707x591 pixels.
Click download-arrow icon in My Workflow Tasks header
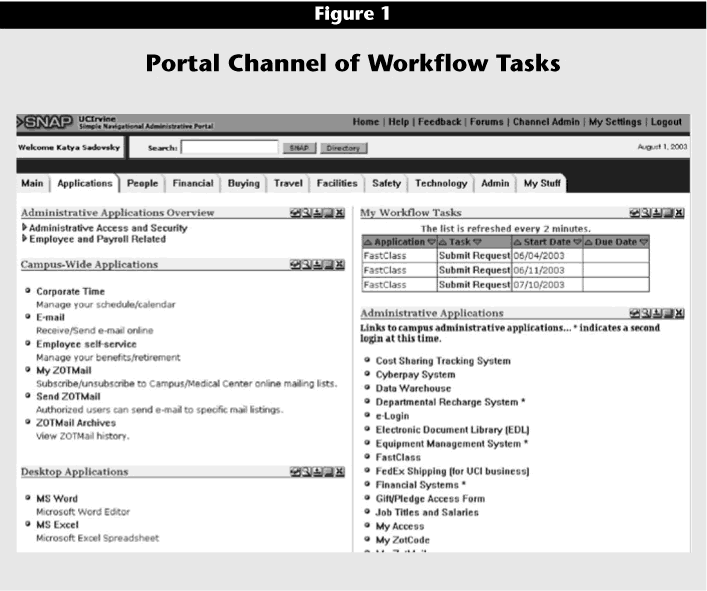[x=657, y=213]
